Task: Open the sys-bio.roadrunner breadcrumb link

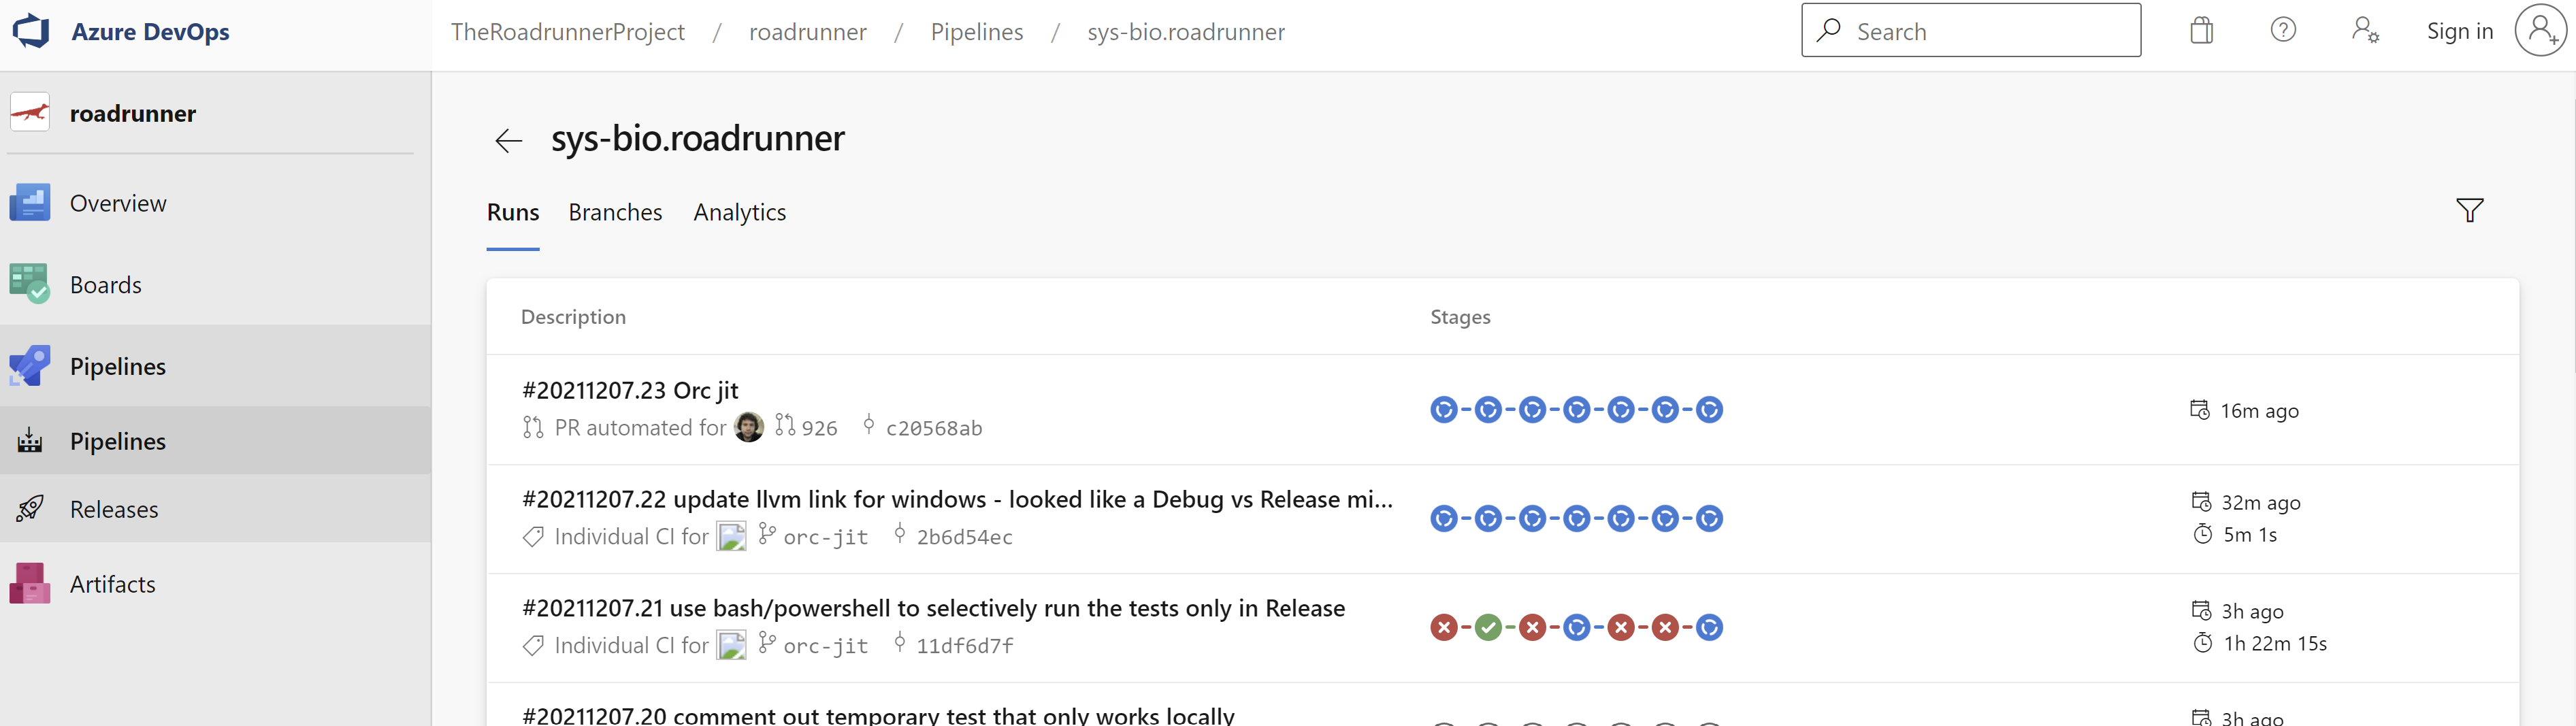Action: coord(1186,31)
